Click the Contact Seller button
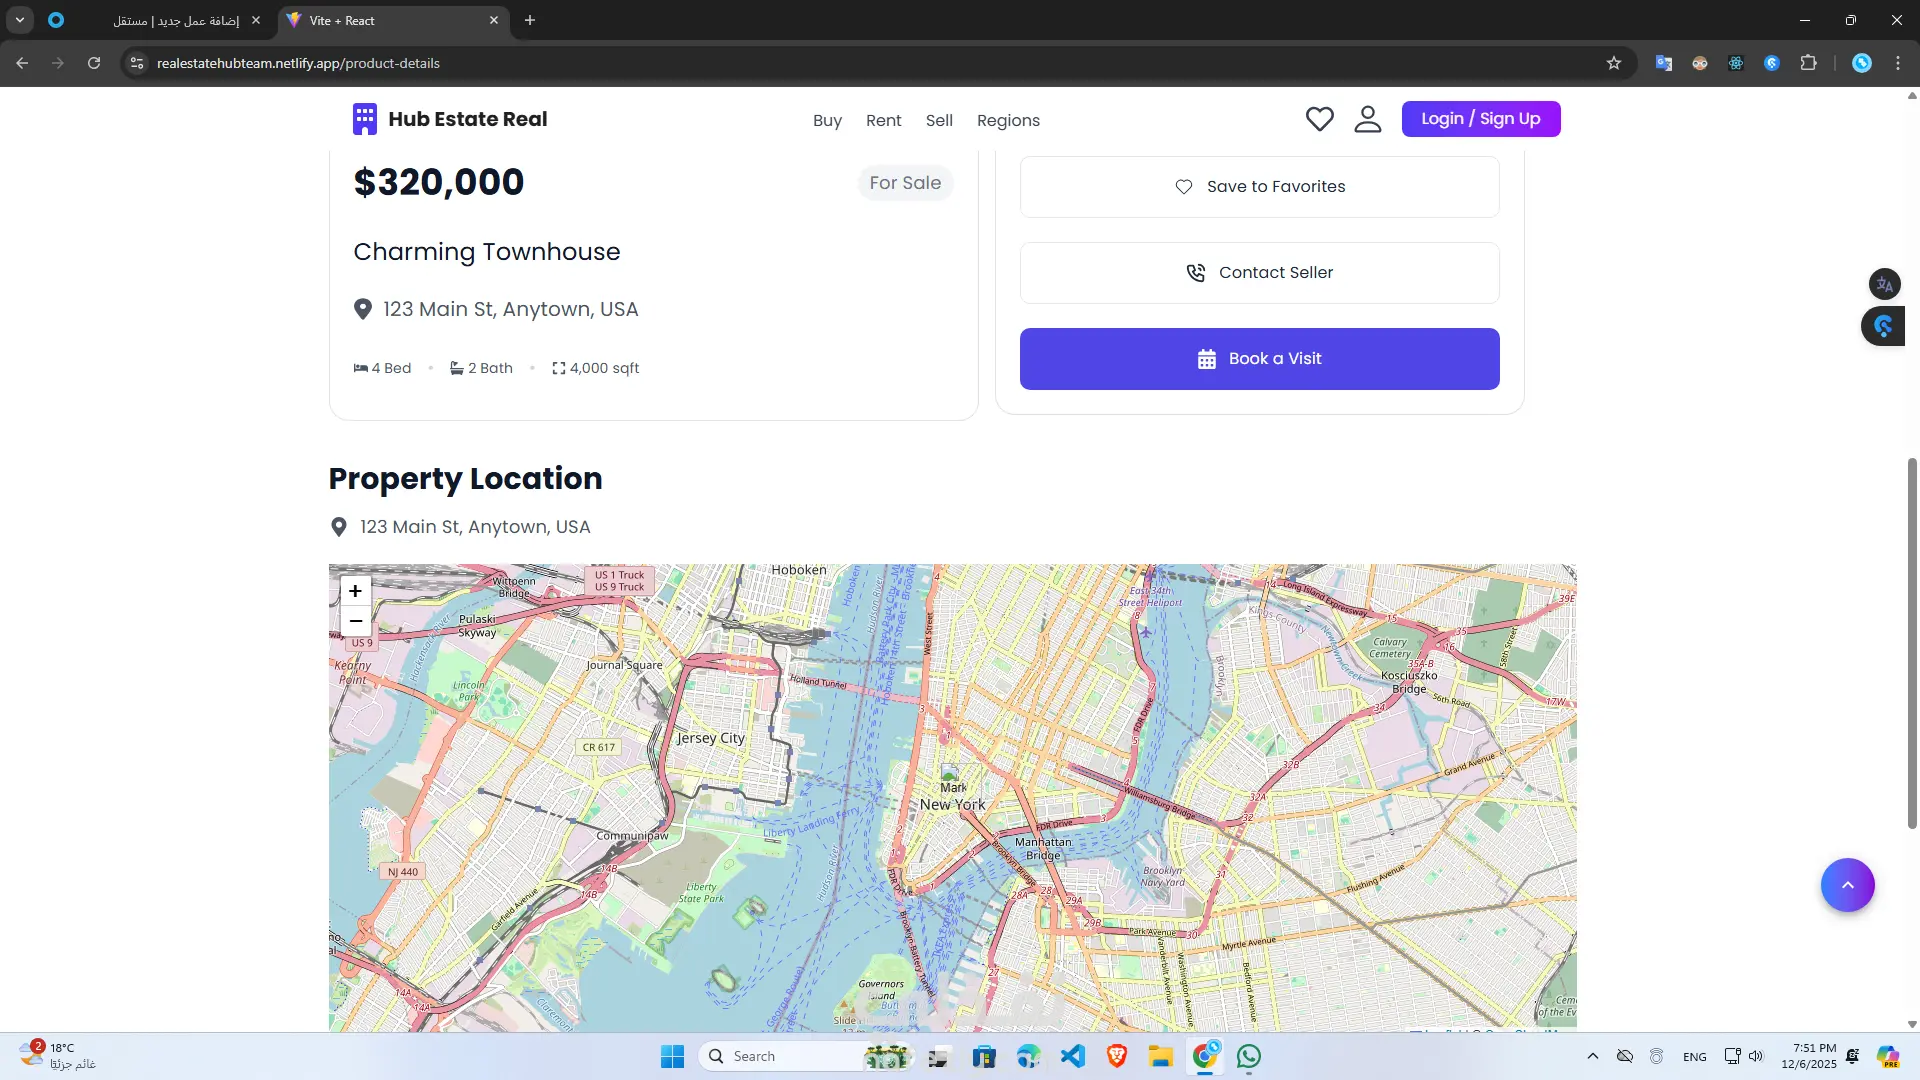Image resolution: width=1920 pixels, height=1080 pixels. pyautogui.click(x=1259, y=273)
